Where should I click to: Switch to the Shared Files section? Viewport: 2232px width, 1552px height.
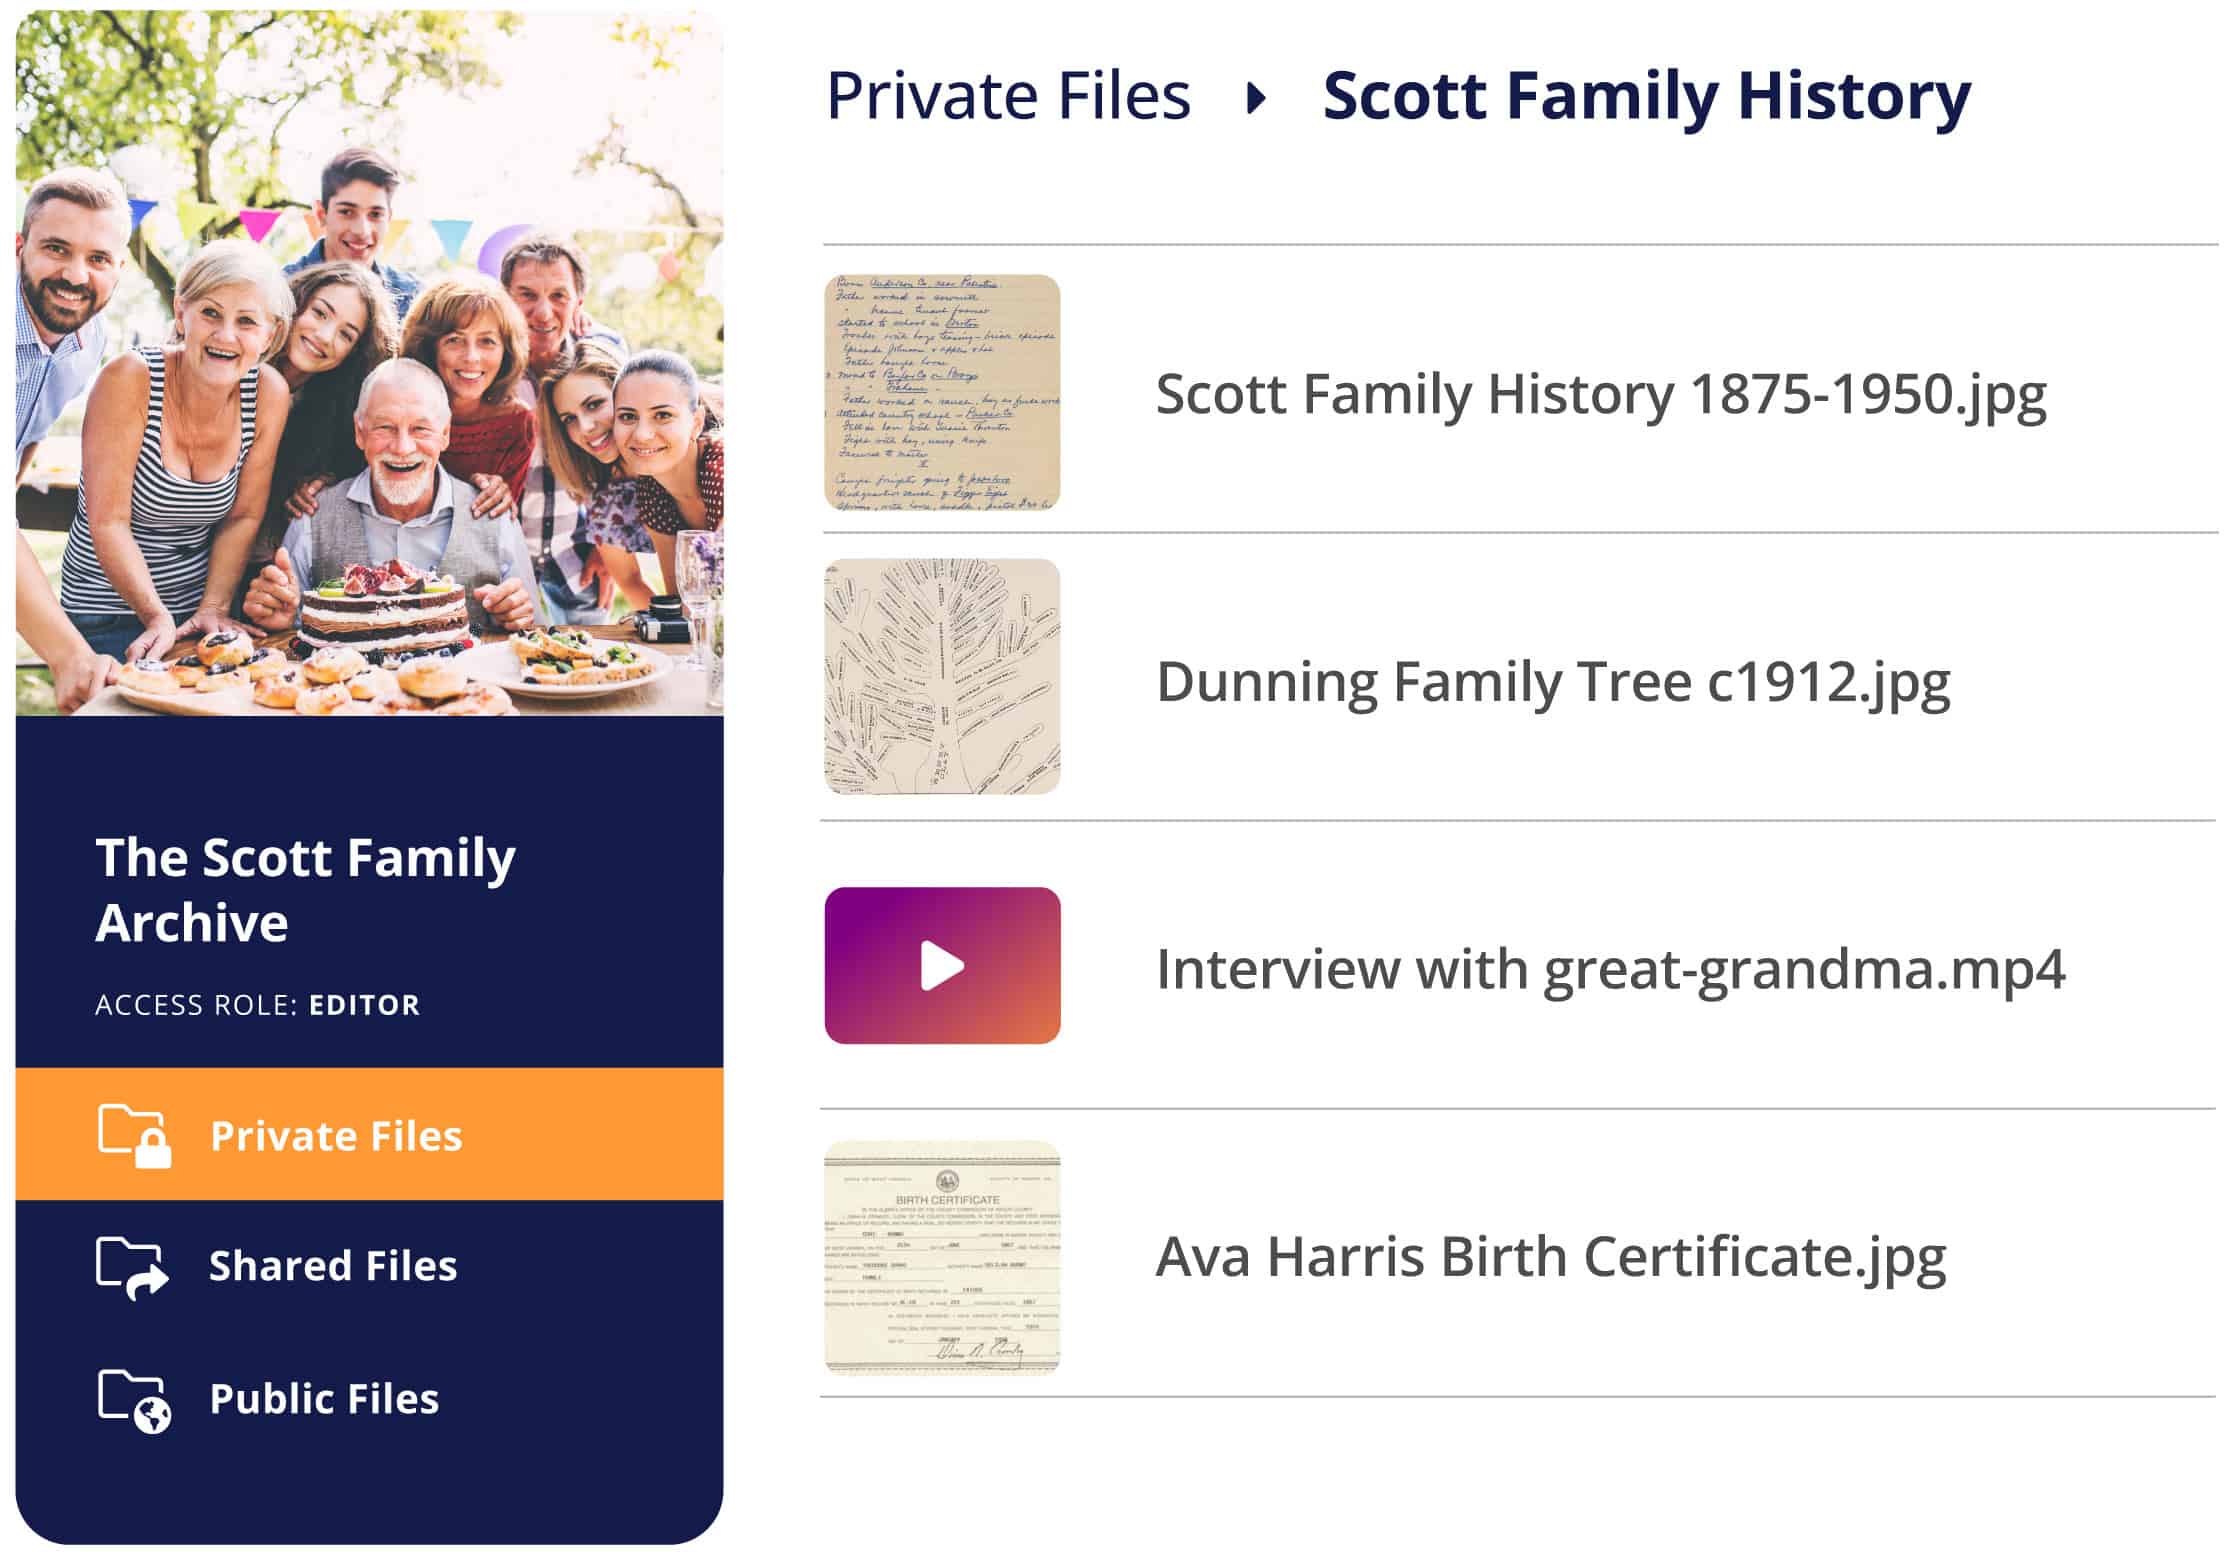point(332,1266)
